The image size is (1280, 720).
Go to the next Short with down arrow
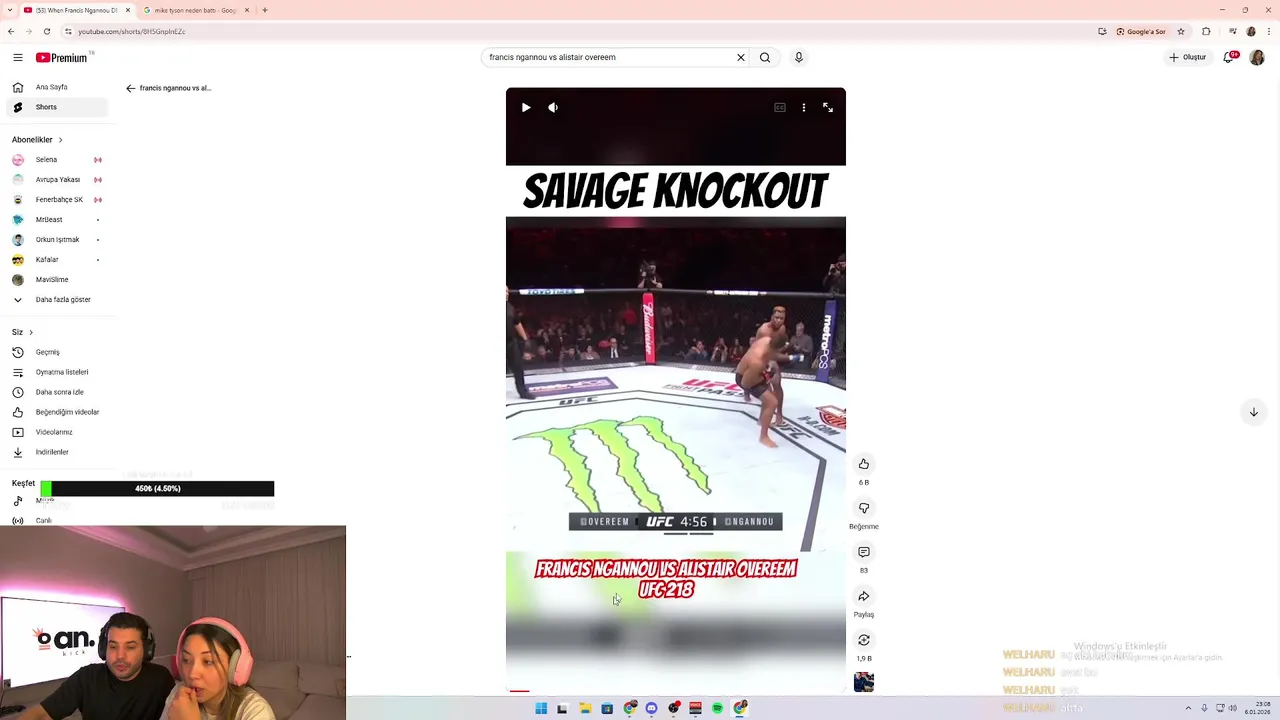pyautogui.click(x=1253, y=412)
